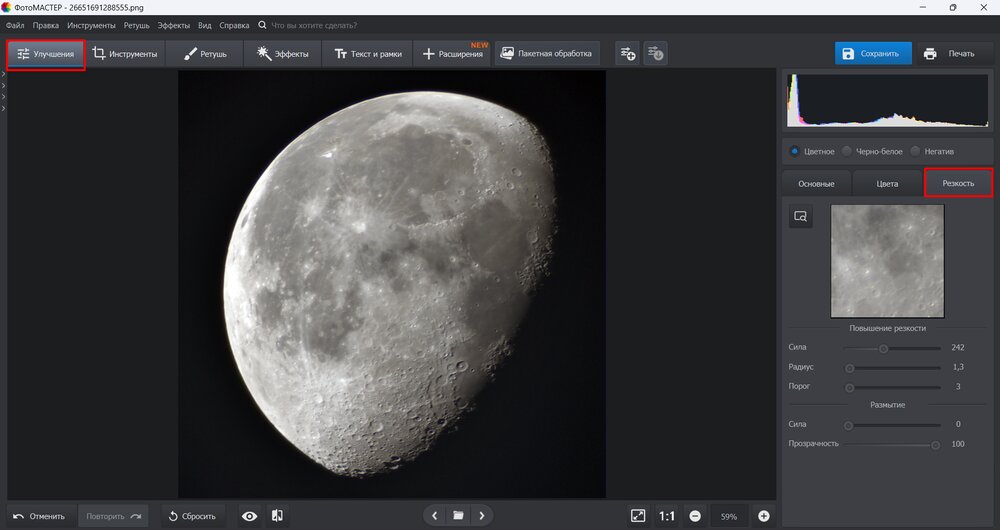
Task: Zoom in with the plus icon
Action: (x=764, y=516)
